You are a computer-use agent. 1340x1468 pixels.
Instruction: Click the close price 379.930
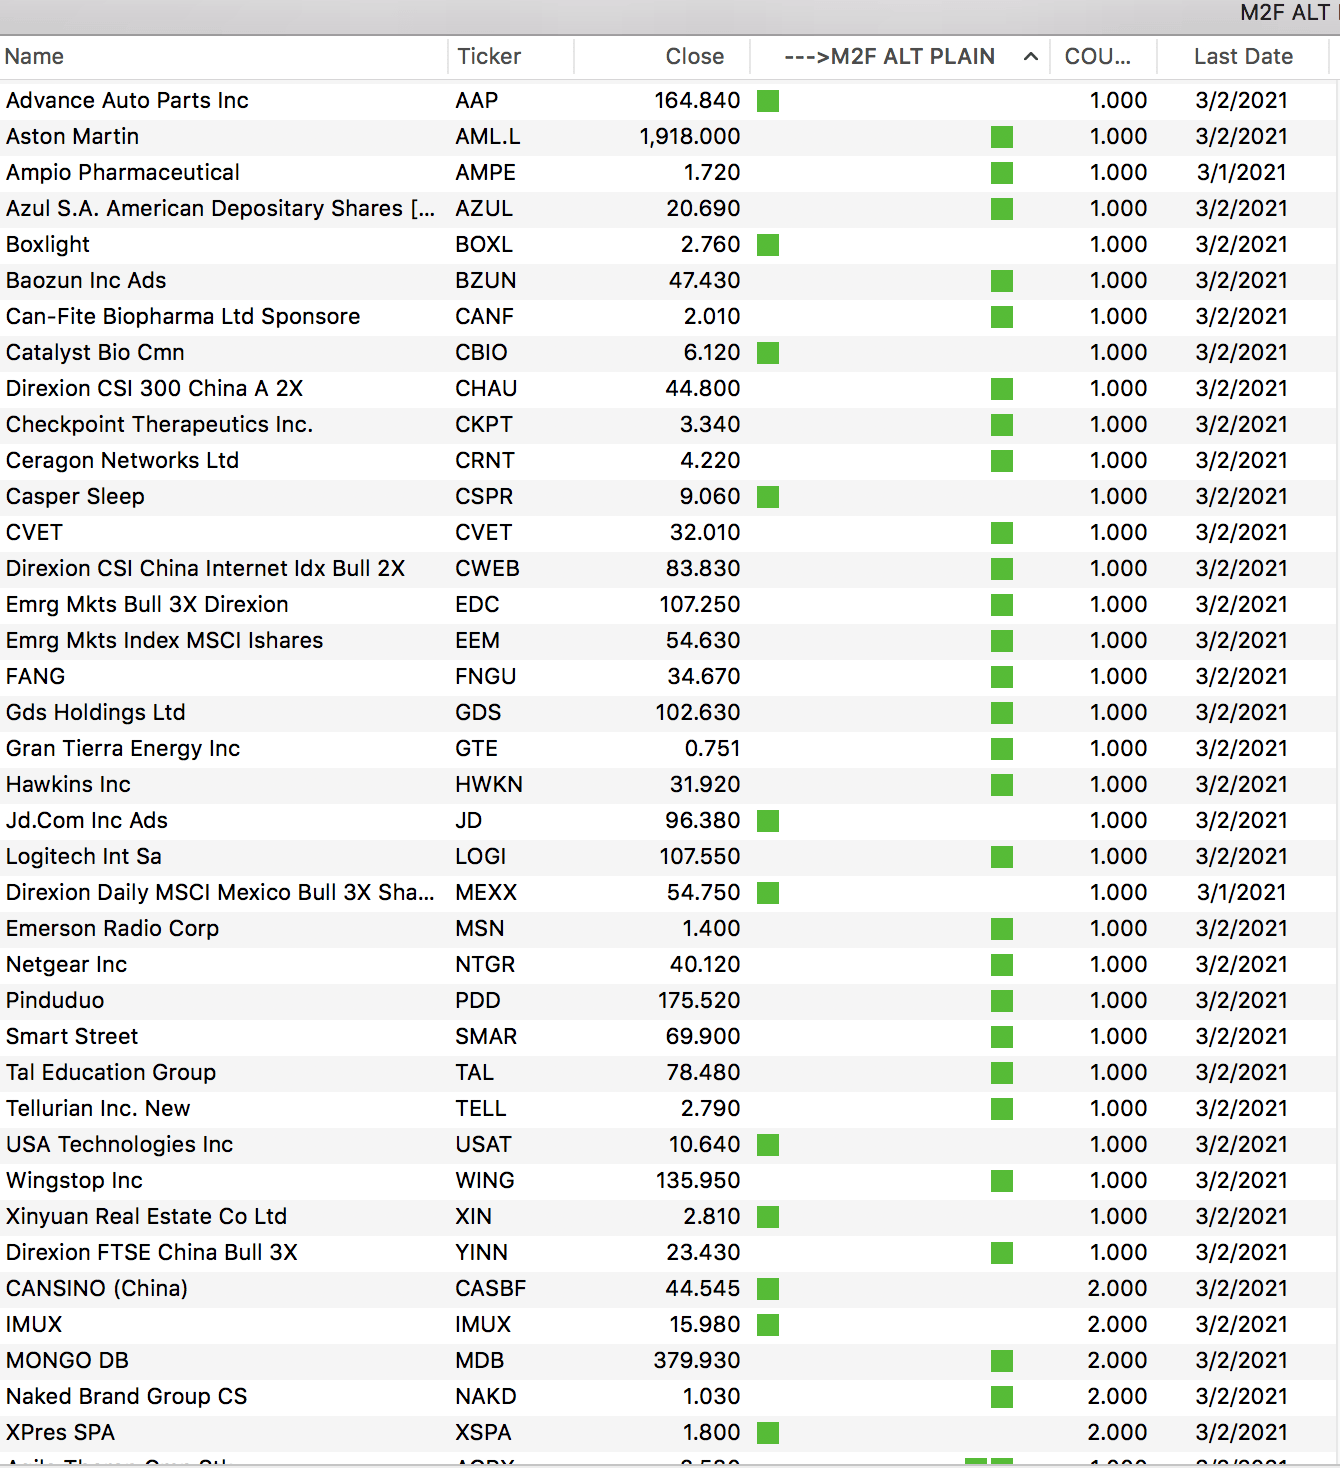coord(697,1361)
